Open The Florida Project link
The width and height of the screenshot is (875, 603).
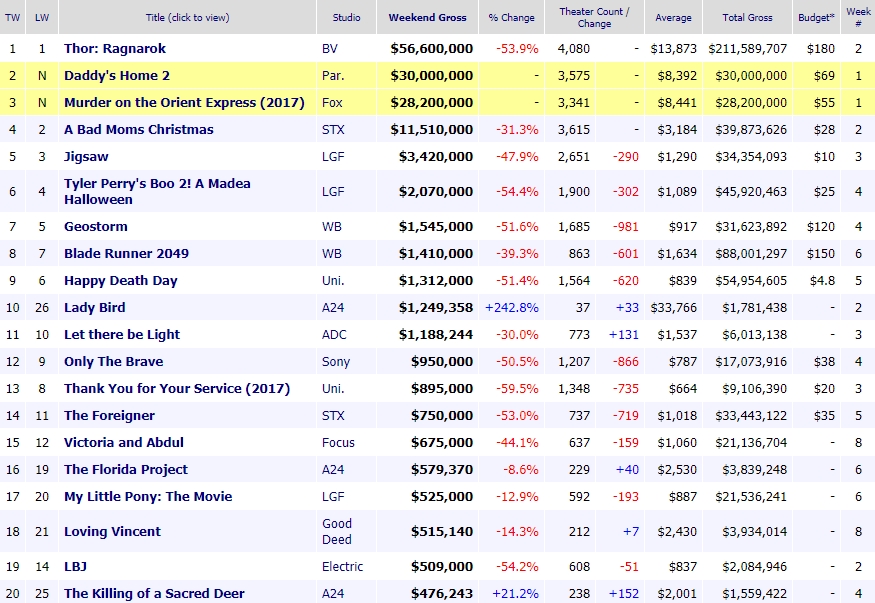point(126,470)
